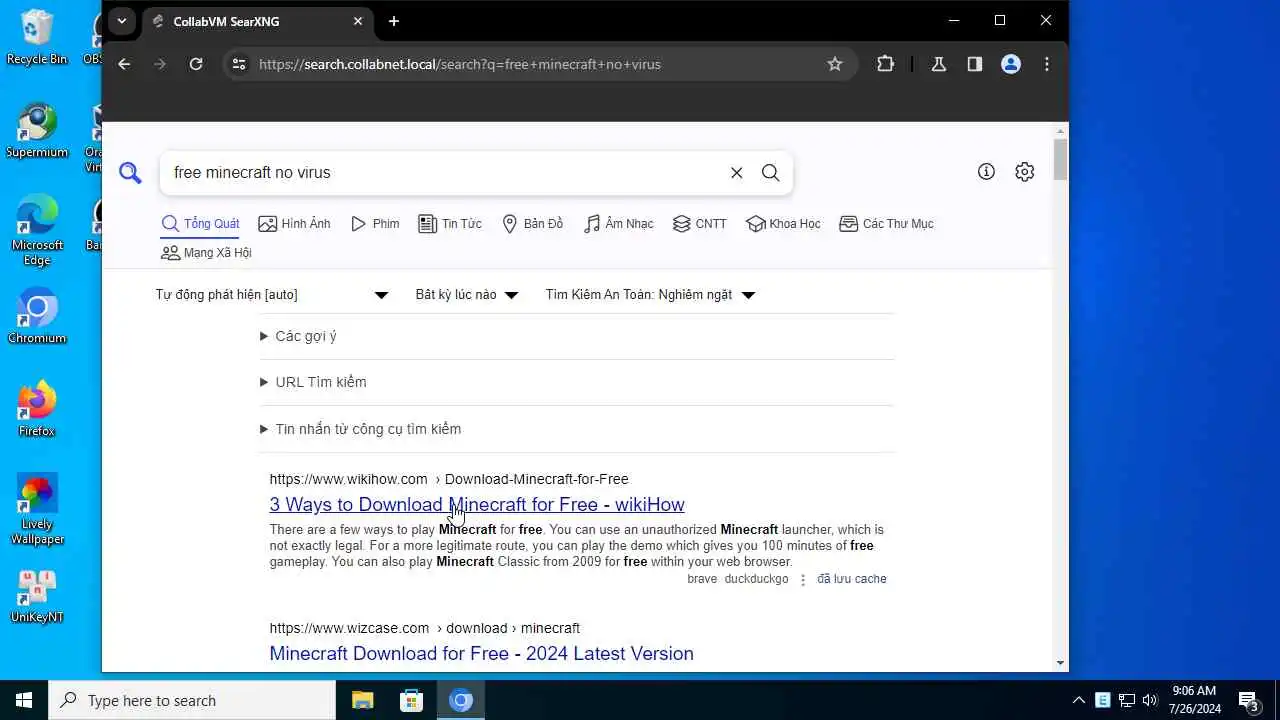The image size is (1280, 720).
Task: View site information icon in address bar
Action: pyautogui.click(x=238, y=64)
